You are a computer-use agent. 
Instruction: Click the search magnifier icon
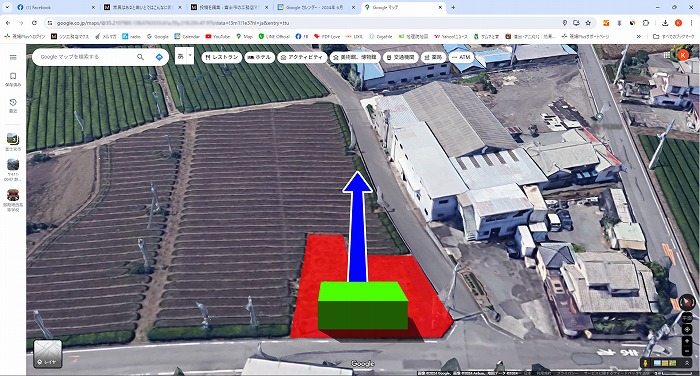pyautogui.click(x=140, y=57)
